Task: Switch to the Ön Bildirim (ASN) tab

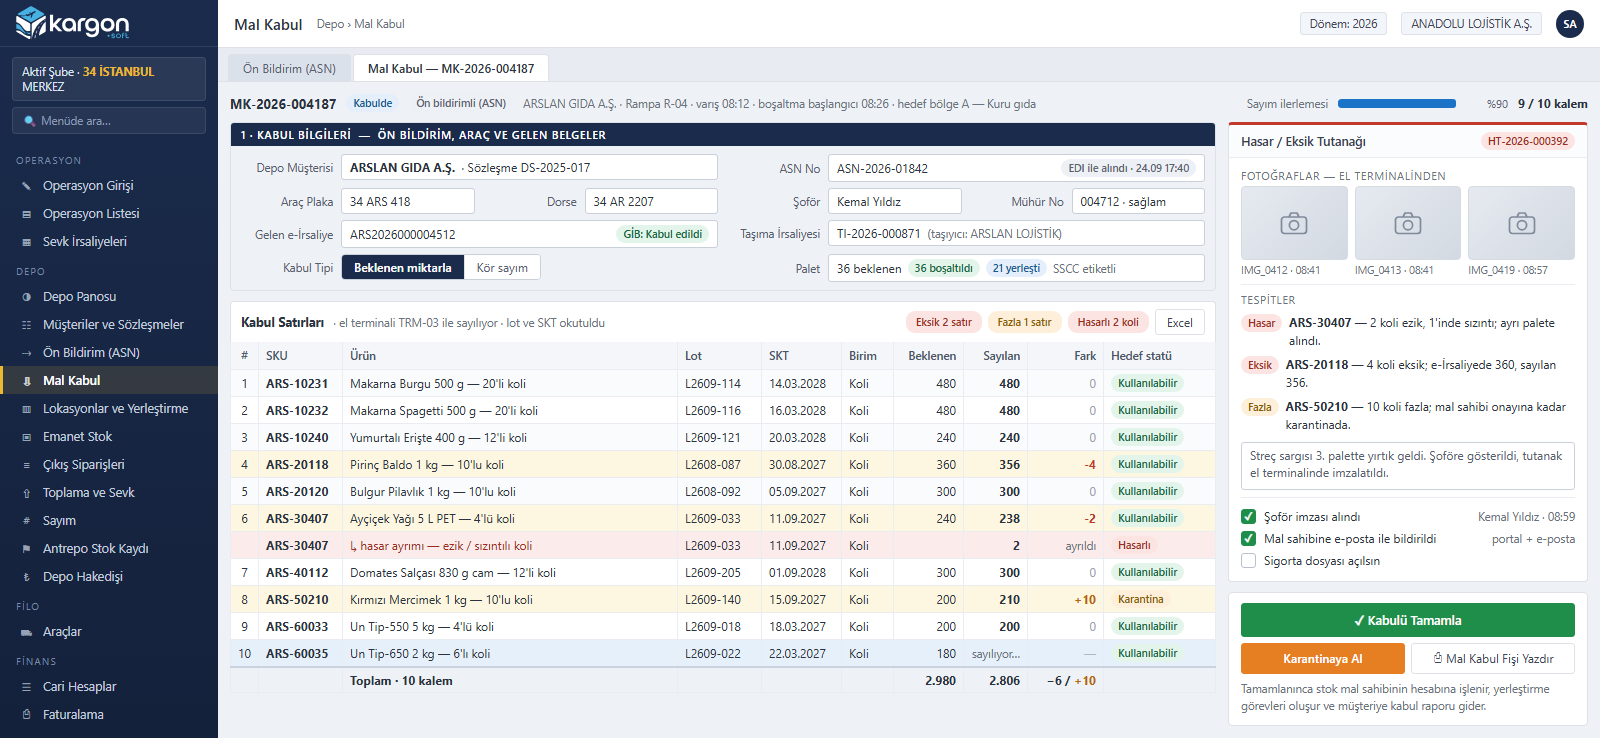Action: 289,69
